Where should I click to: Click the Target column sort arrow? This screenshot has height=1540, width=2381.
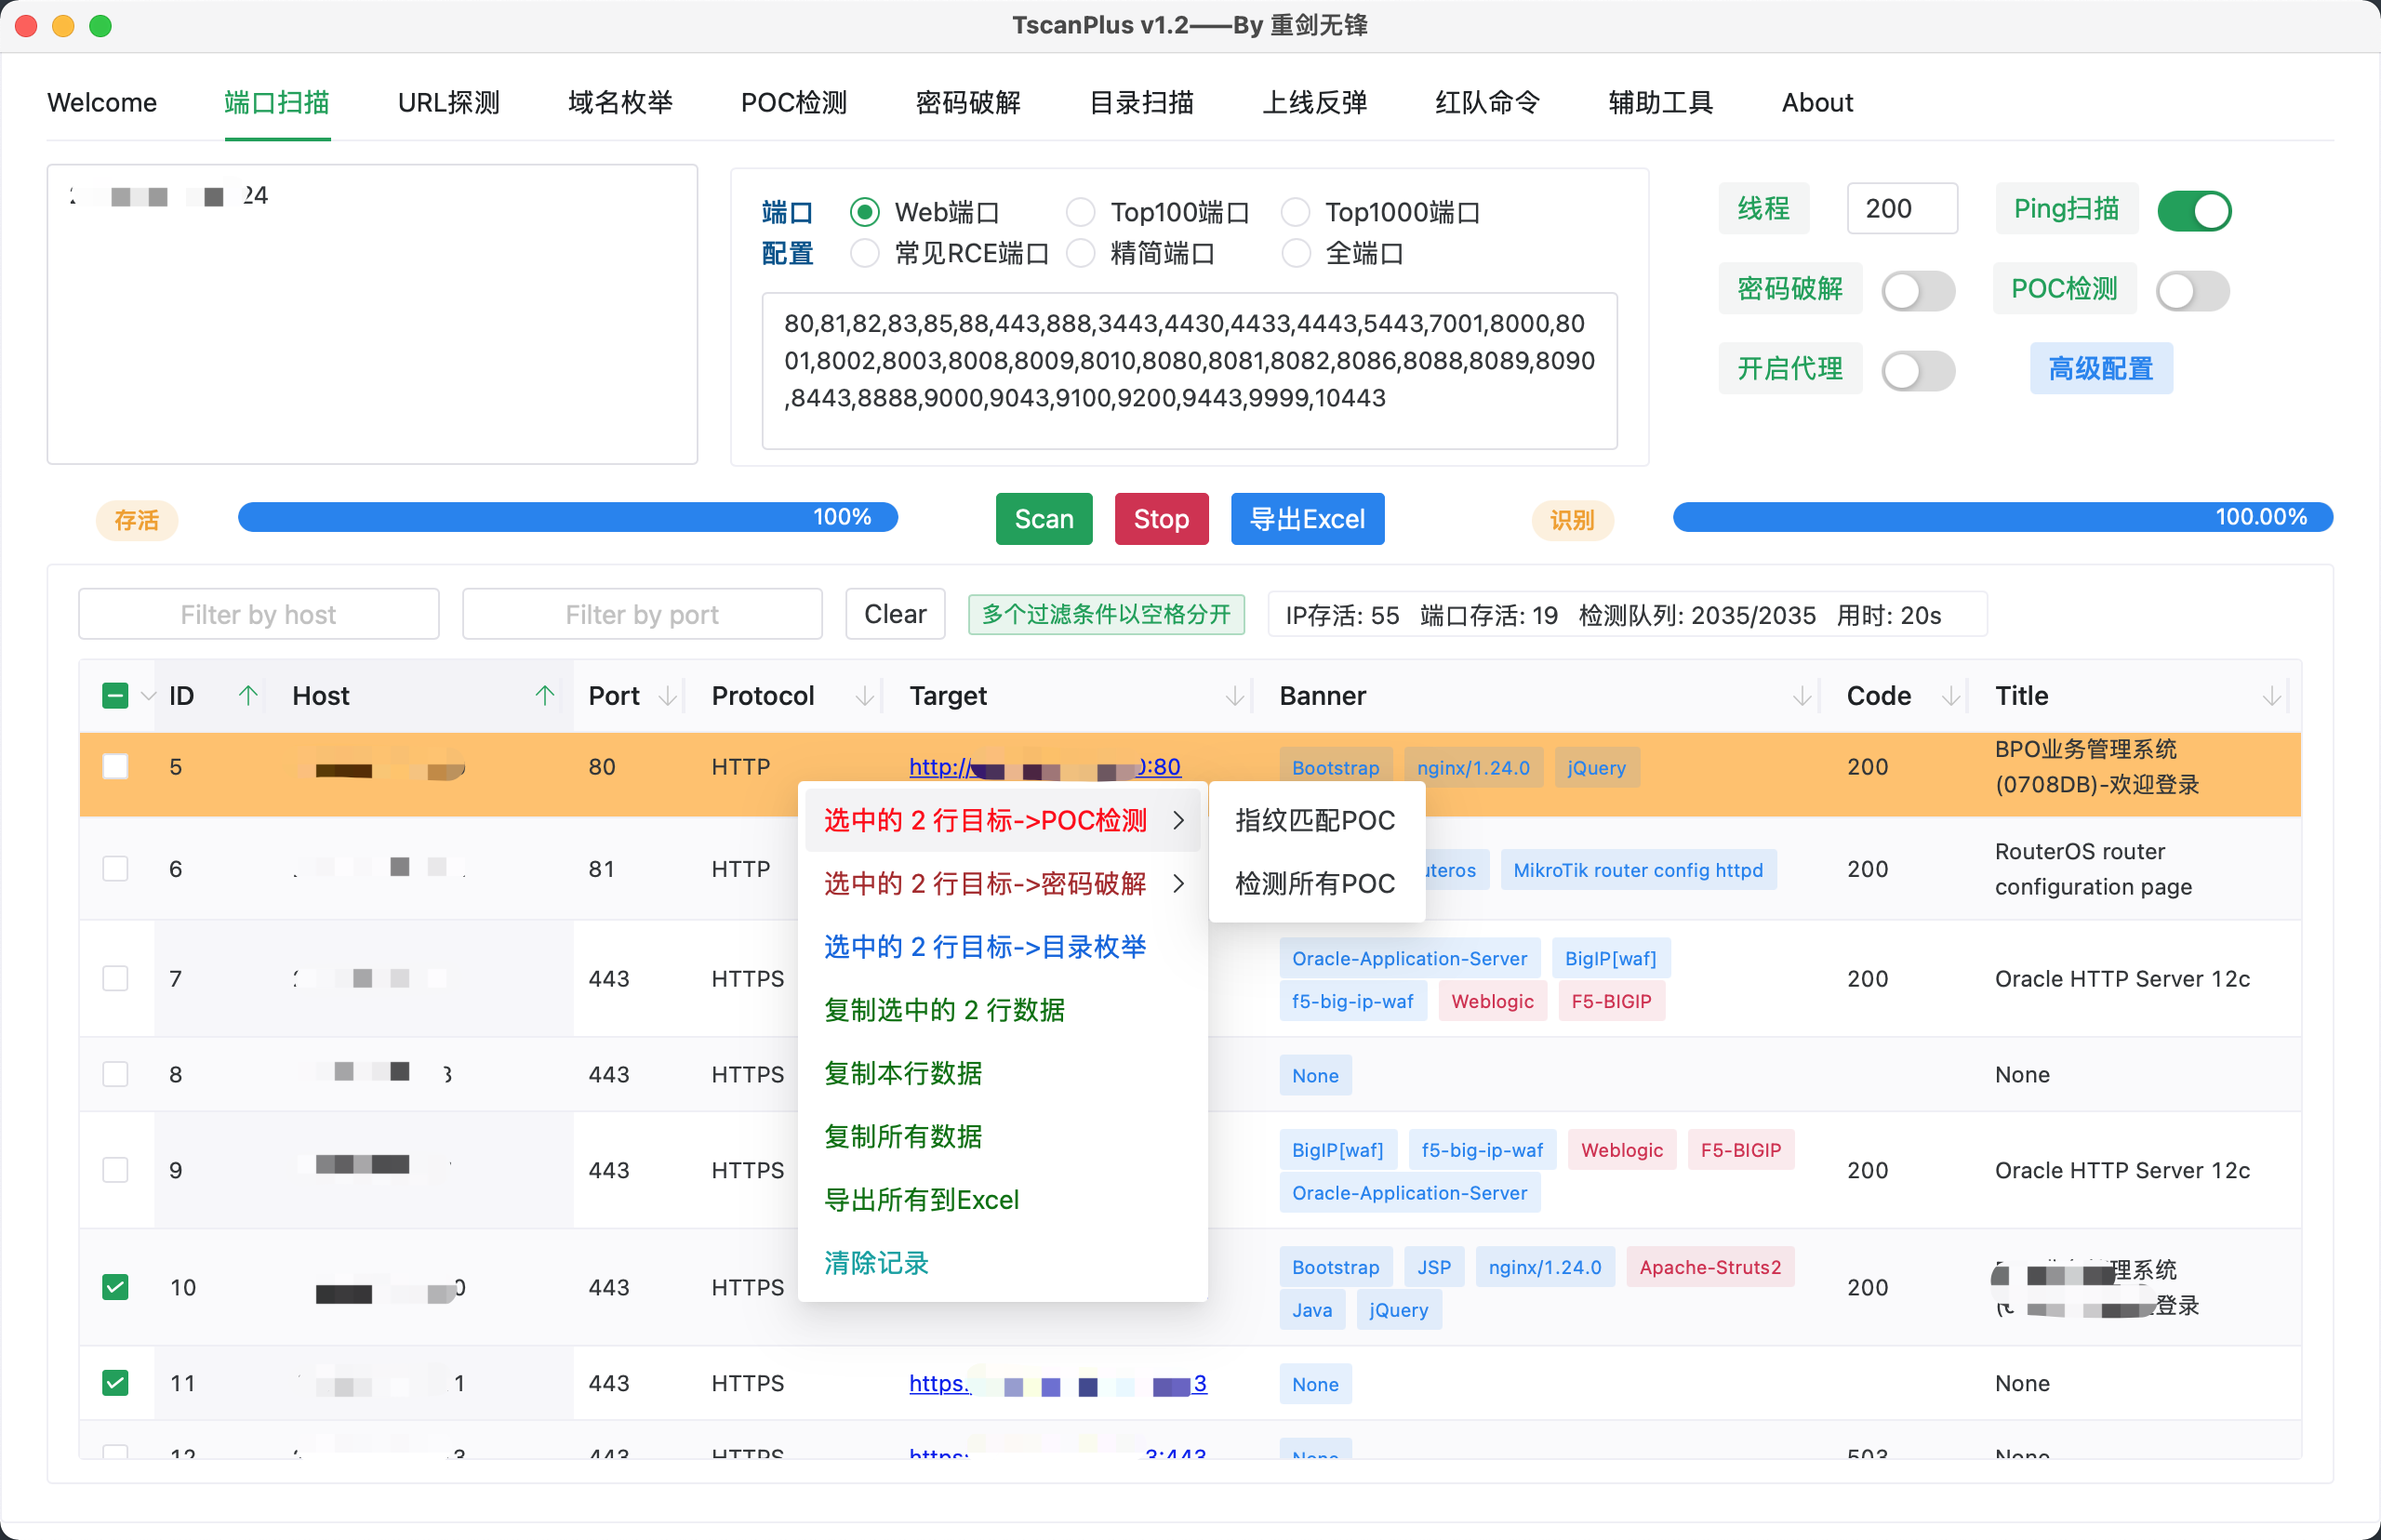coord(1234,695)
